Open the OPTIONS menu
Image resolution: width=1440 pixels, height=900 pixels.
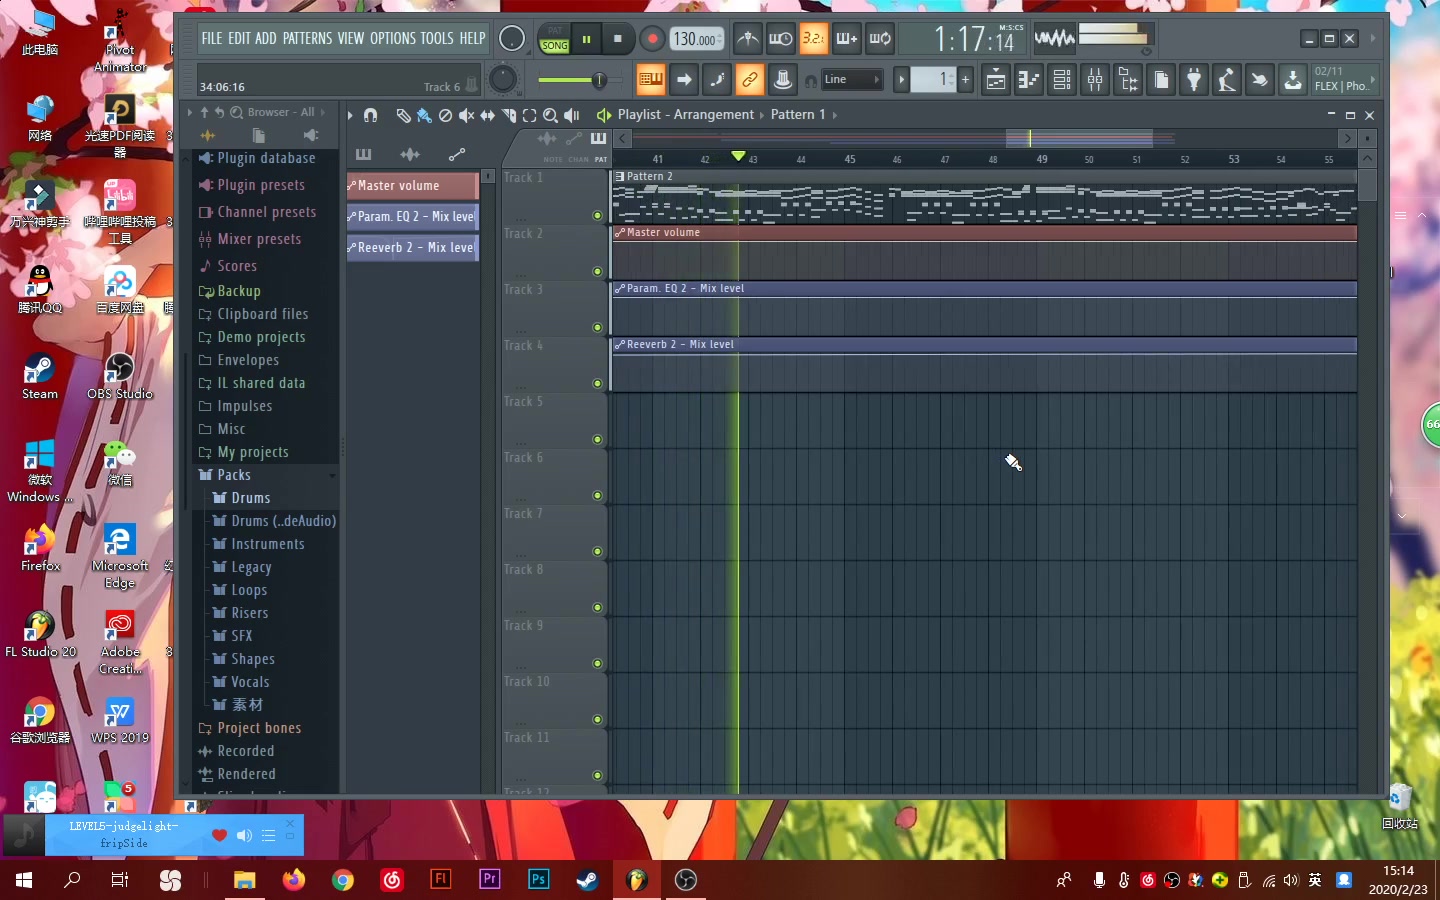coord(392,39)
